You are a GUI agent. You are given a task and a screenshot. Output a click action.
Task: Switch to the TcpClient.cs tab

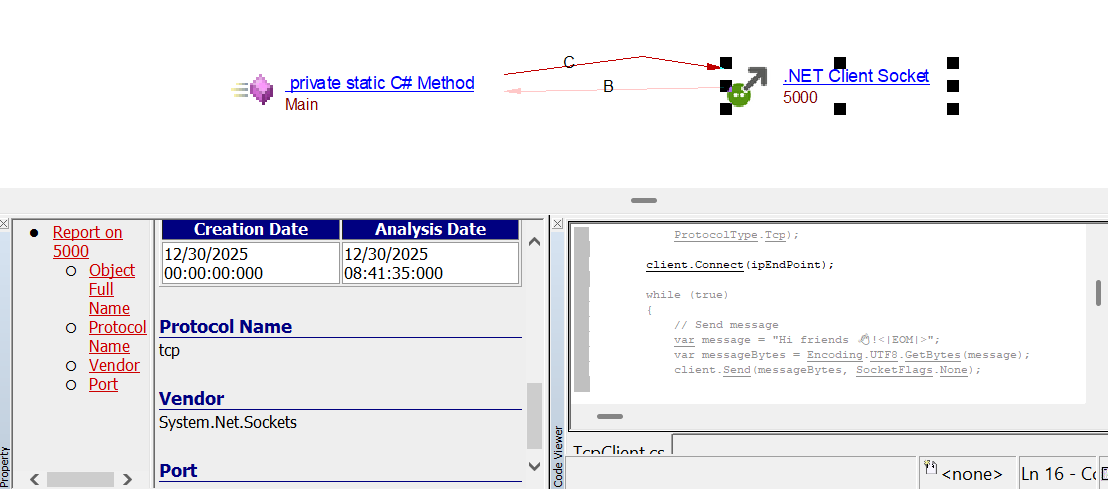click(619, 453)
